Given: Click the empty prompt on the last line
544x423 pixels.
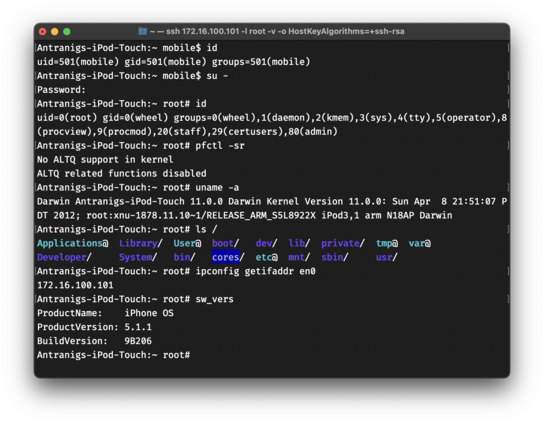Looking at the screenshot, I should click(113, 355).
